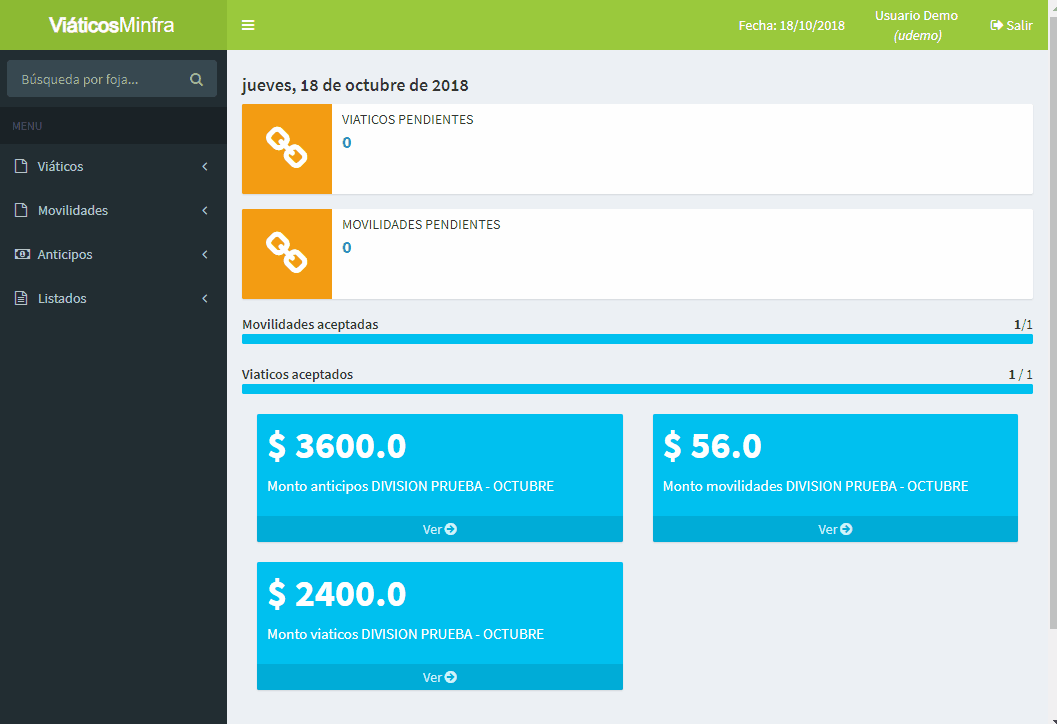
Task: Click the Viáticos Pendientes orange link icon
Action: click(x=287, y=149)
